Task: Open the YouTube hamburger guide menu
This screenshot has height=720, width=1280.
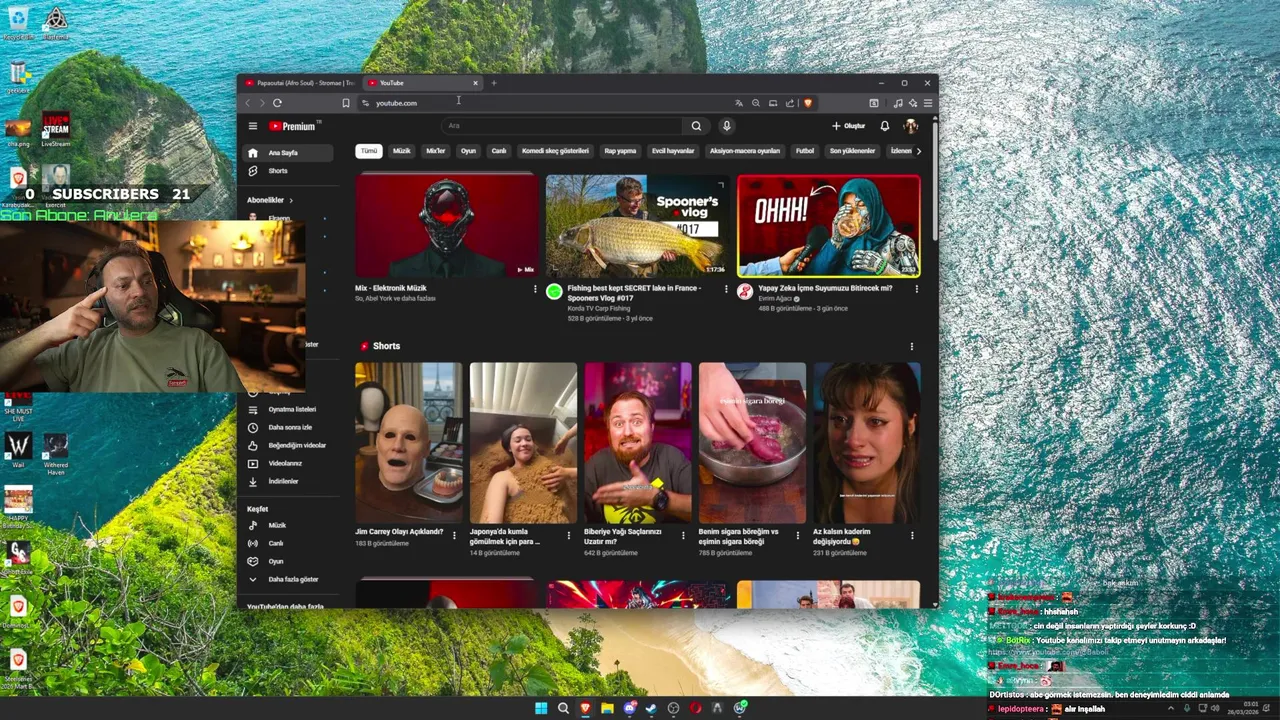Action: coord(253,126)
